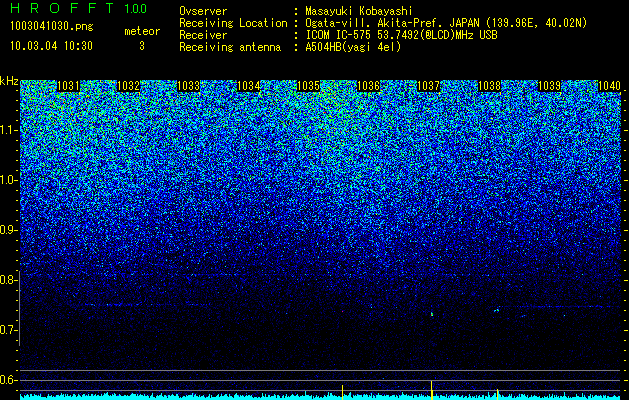Click the meteor echo spot near 1038
629x400 pixels.
pos(497,310)
